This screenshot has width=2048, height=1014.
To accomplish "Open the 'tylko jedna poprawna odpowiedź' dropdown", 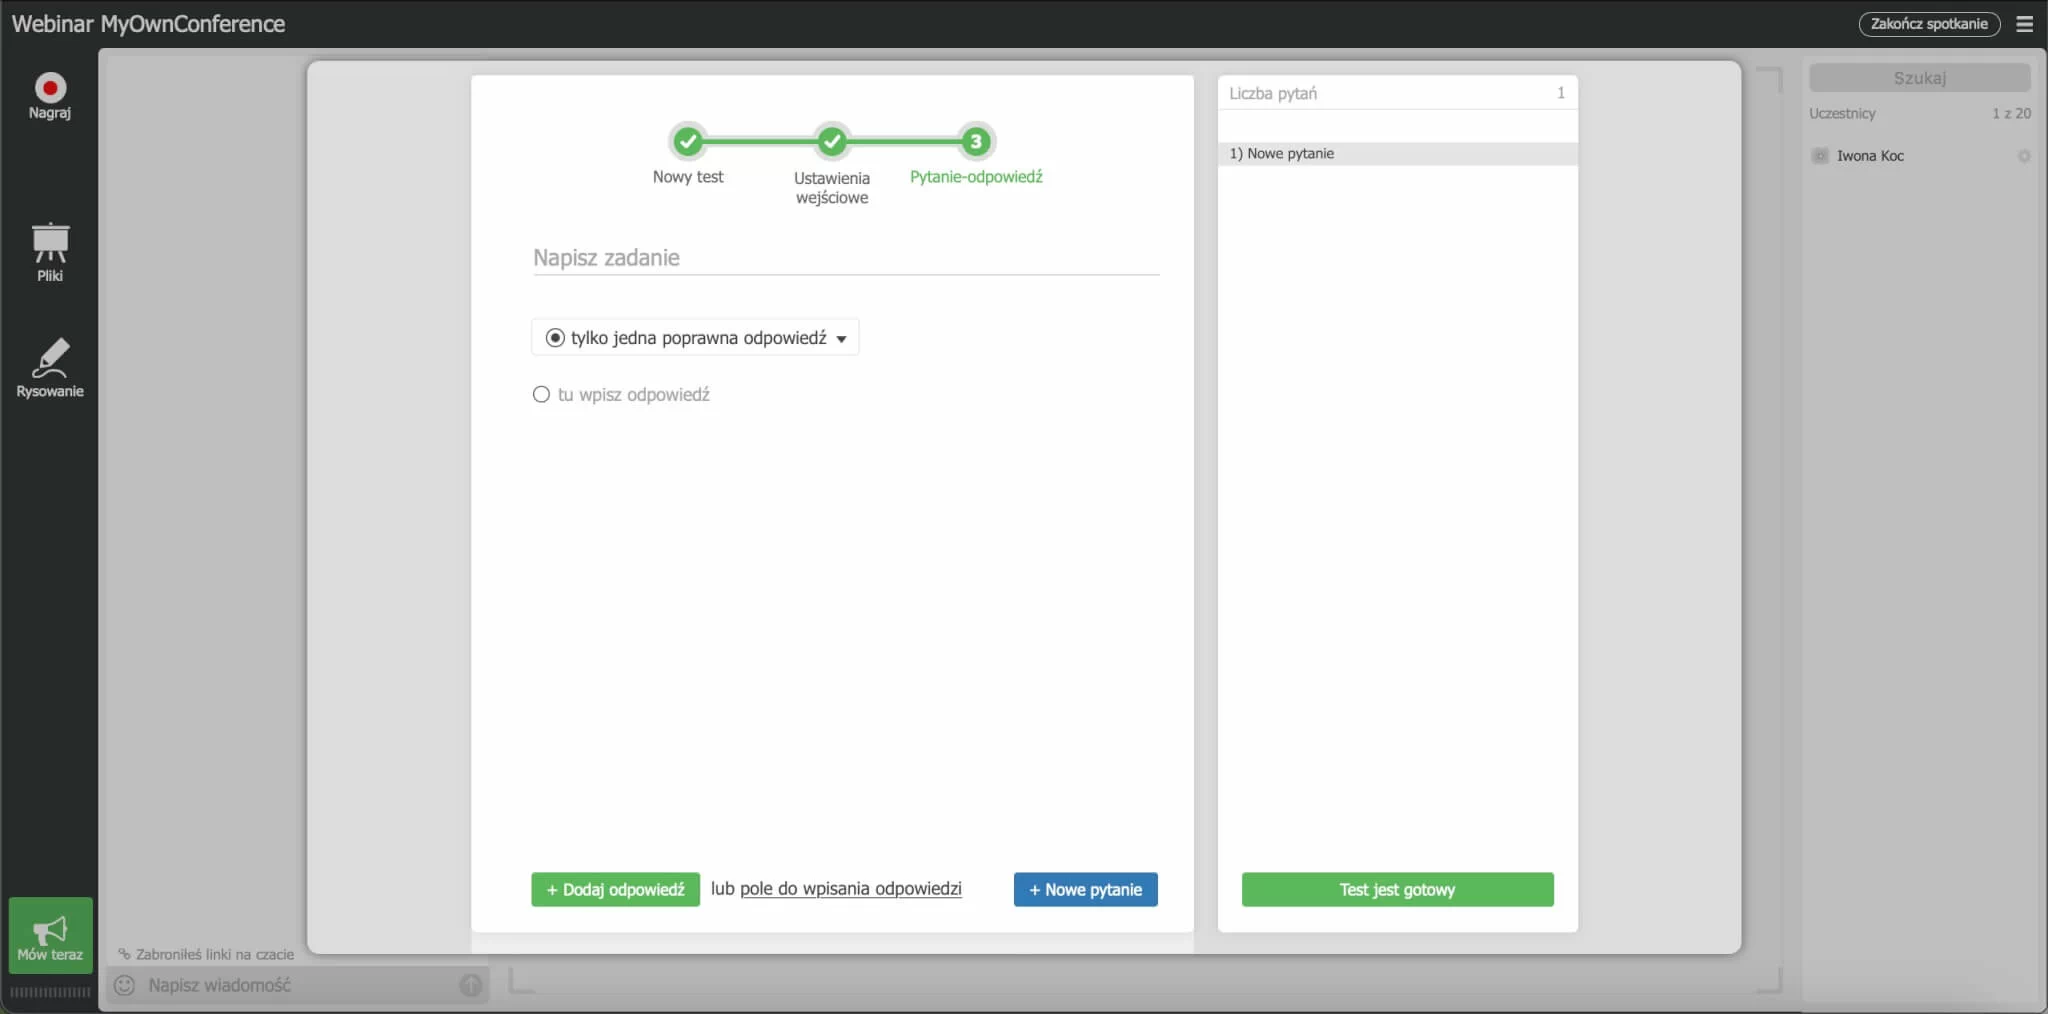I will pyautogui.click(x=842, y=337).
